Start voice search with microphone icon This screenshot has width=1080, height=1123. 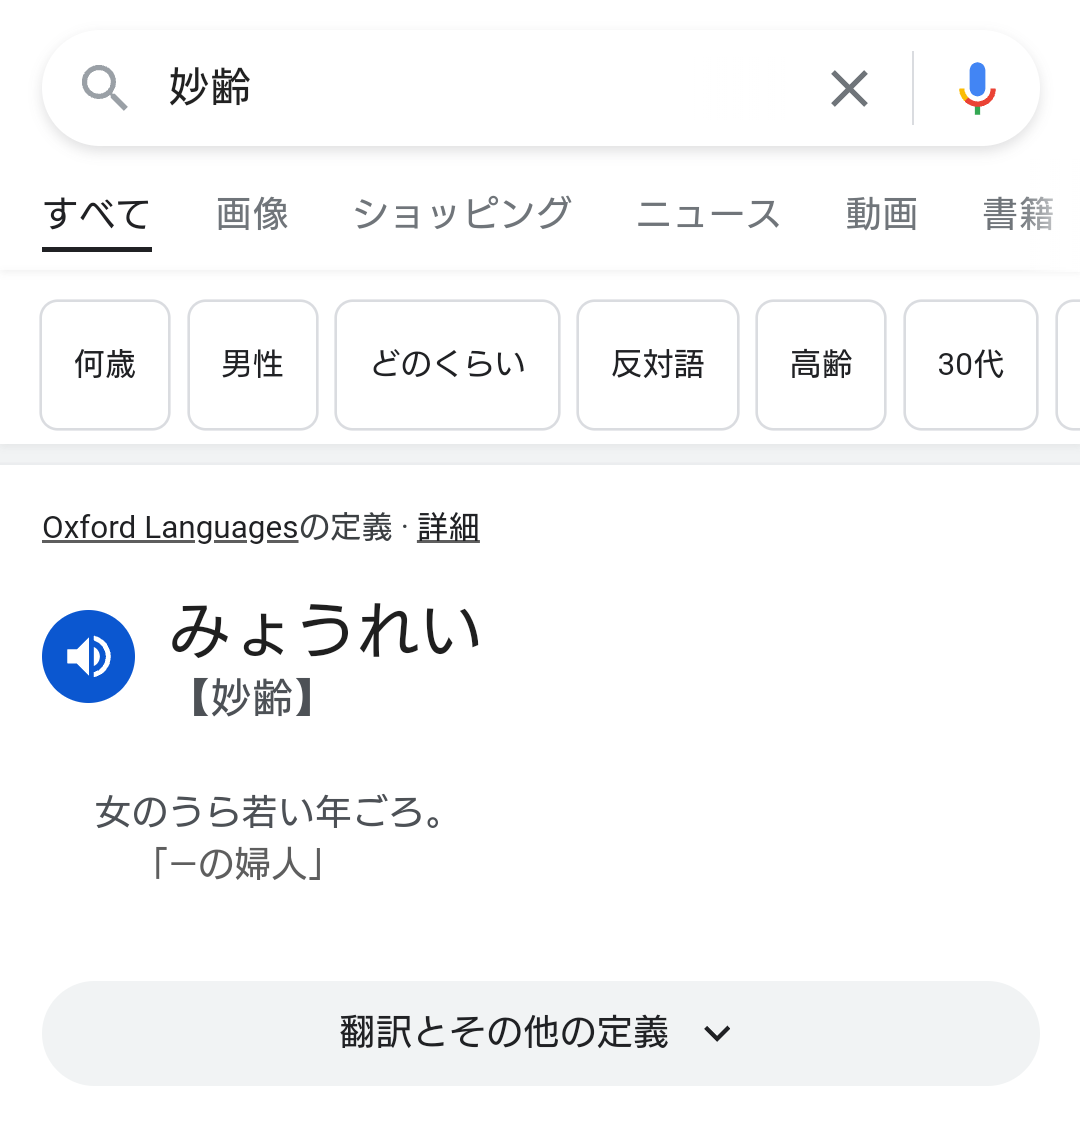point(977,89)
